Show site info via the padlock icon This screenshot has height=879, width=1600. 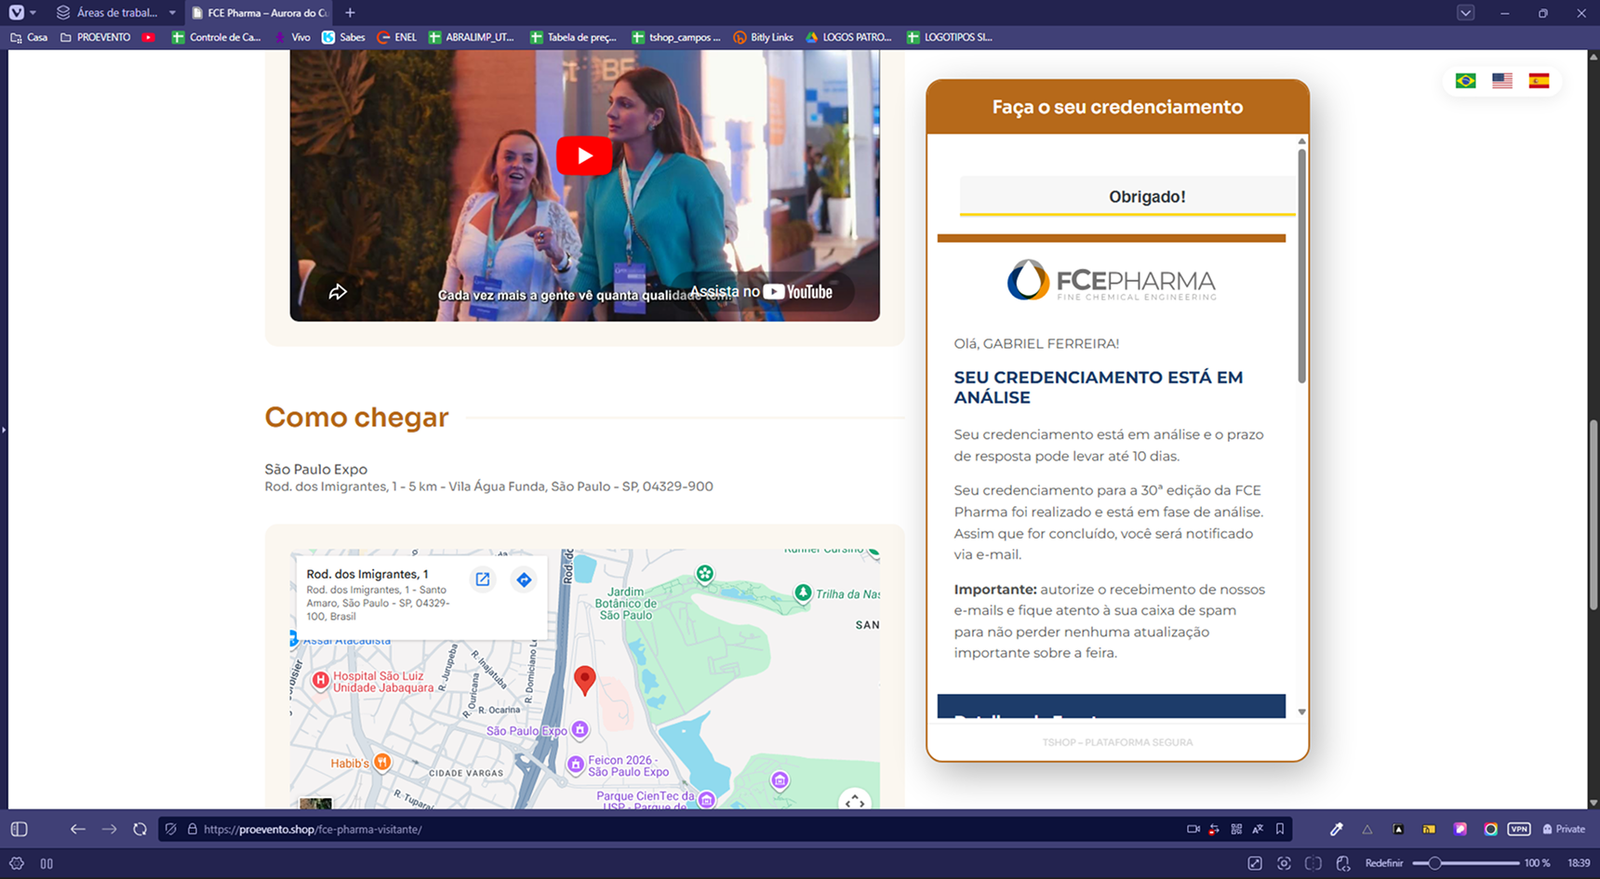coord(192,829)
